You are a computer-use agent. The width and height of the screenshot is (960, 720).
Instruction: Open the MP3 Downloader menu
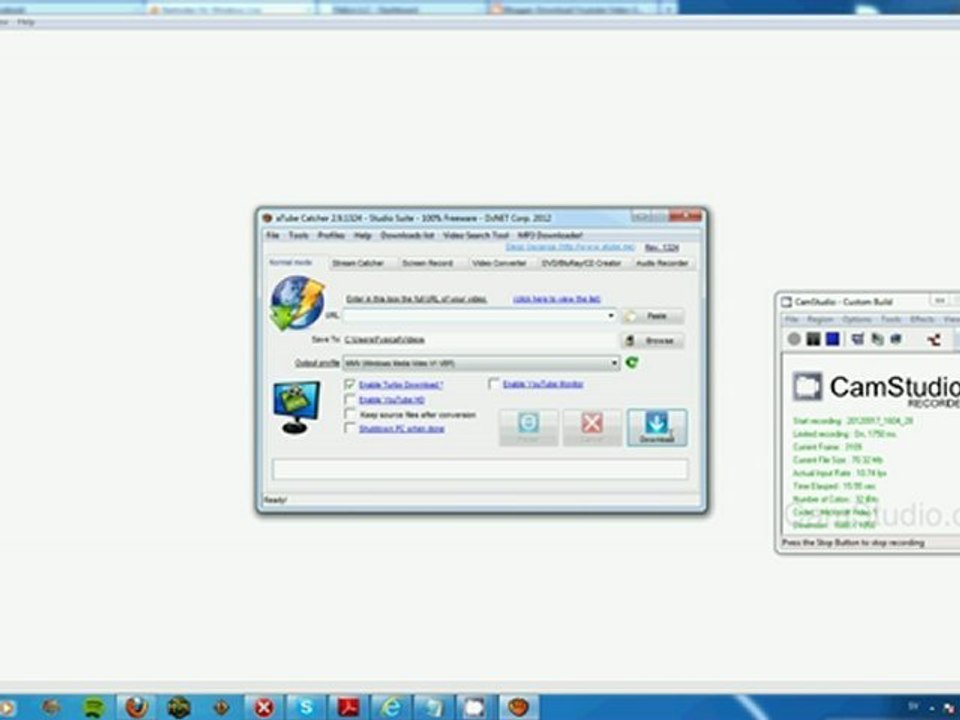[x=550, y=235]
